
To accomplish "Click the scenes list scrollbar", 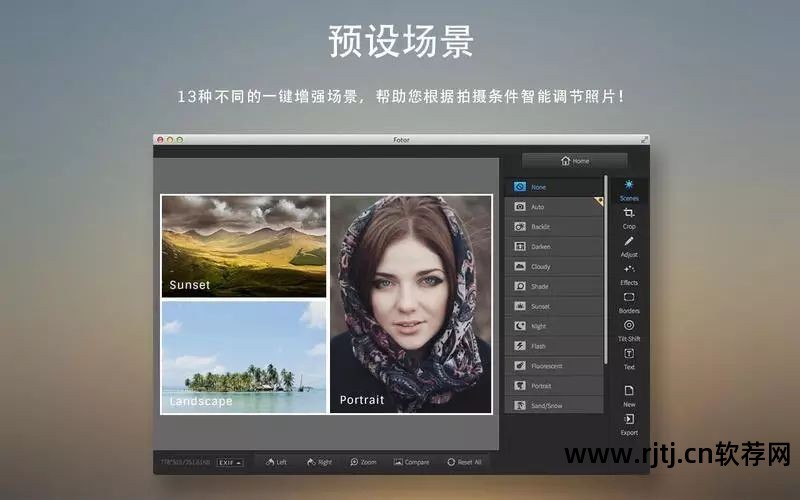I will click(606, 270).
